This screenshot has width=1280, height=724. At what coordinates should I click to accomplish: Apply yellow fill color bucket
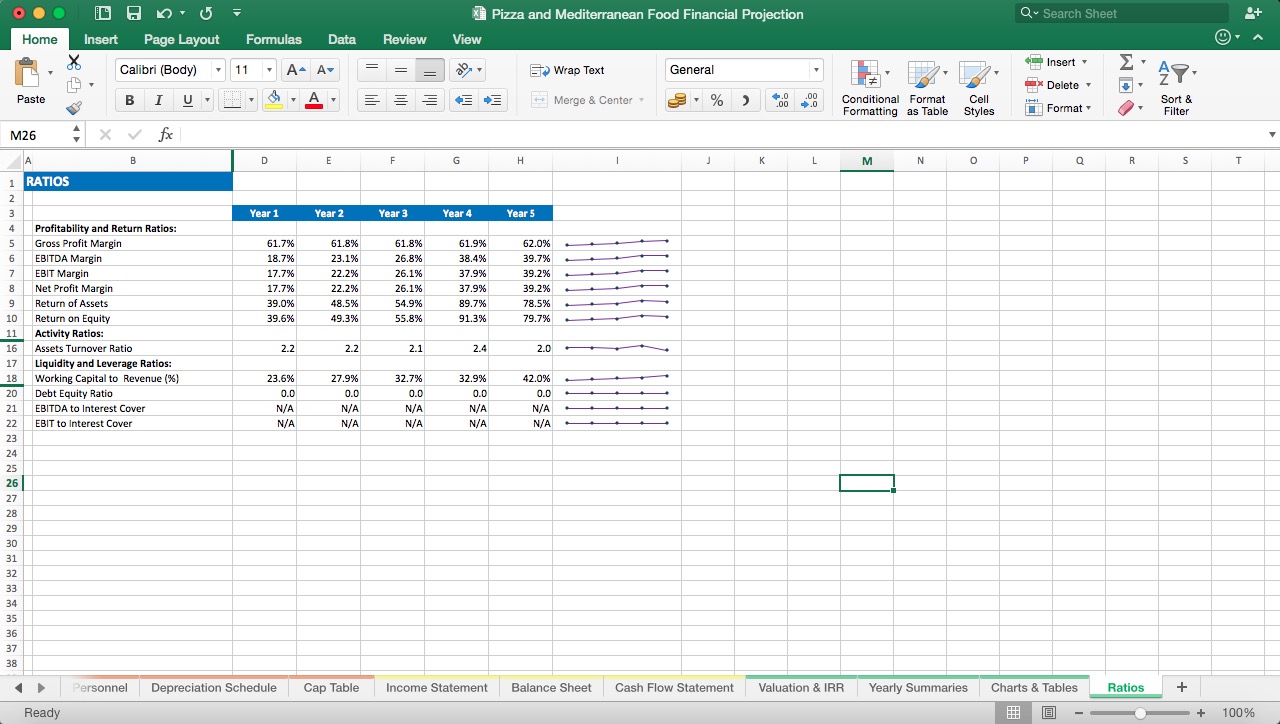[274, 100]
